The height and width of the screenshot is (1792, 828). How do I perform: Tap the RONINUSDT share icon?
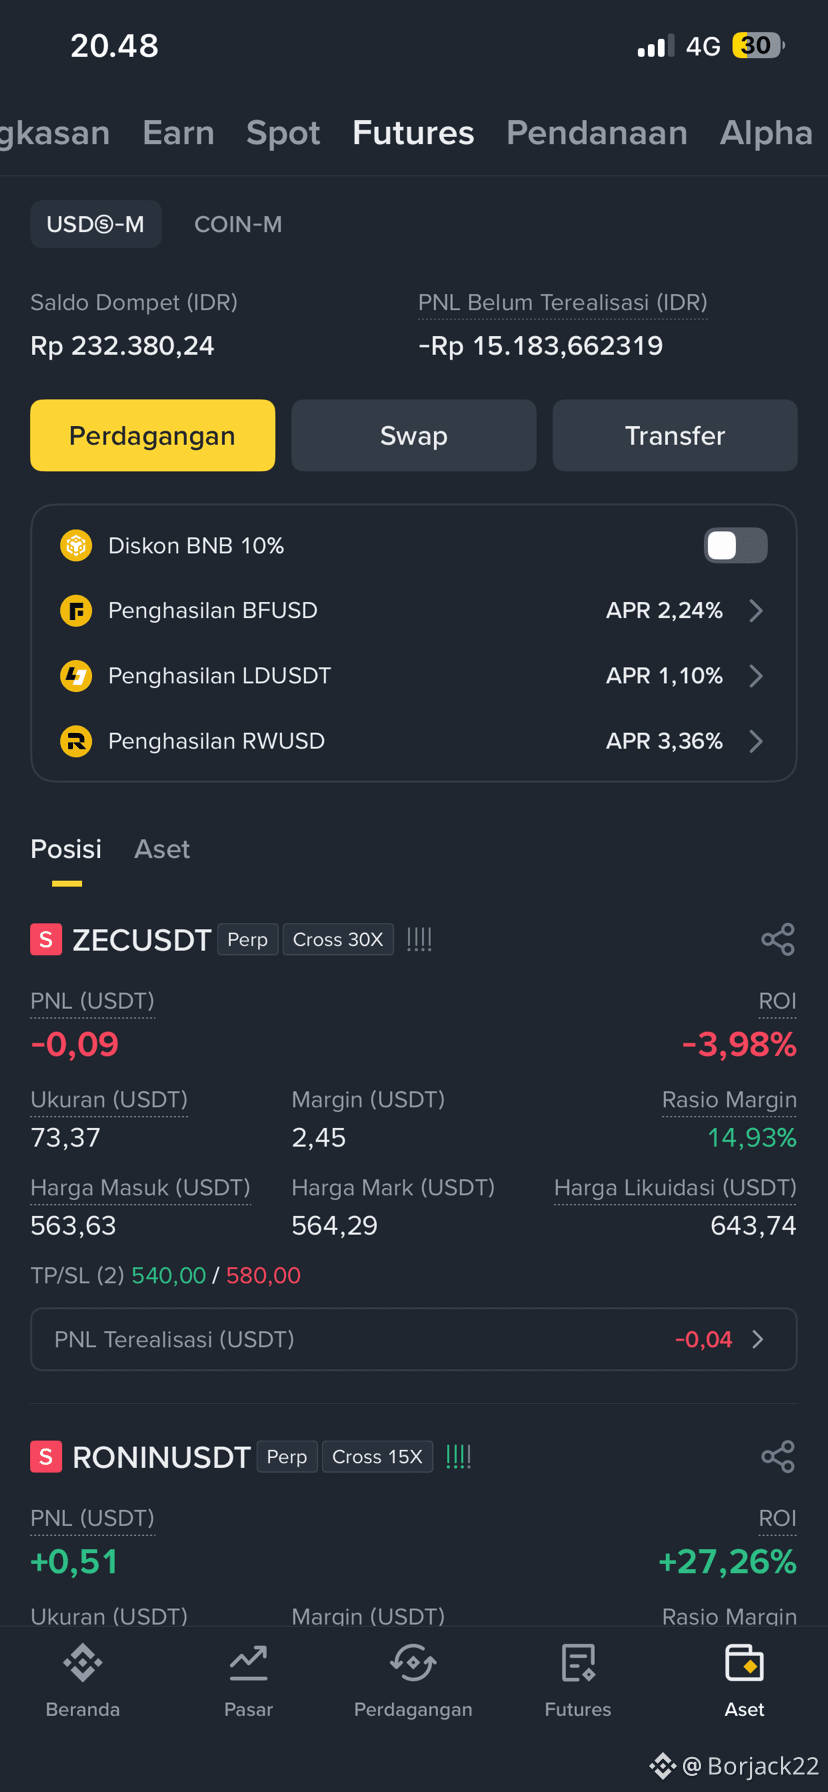(x=777, y=1456)
